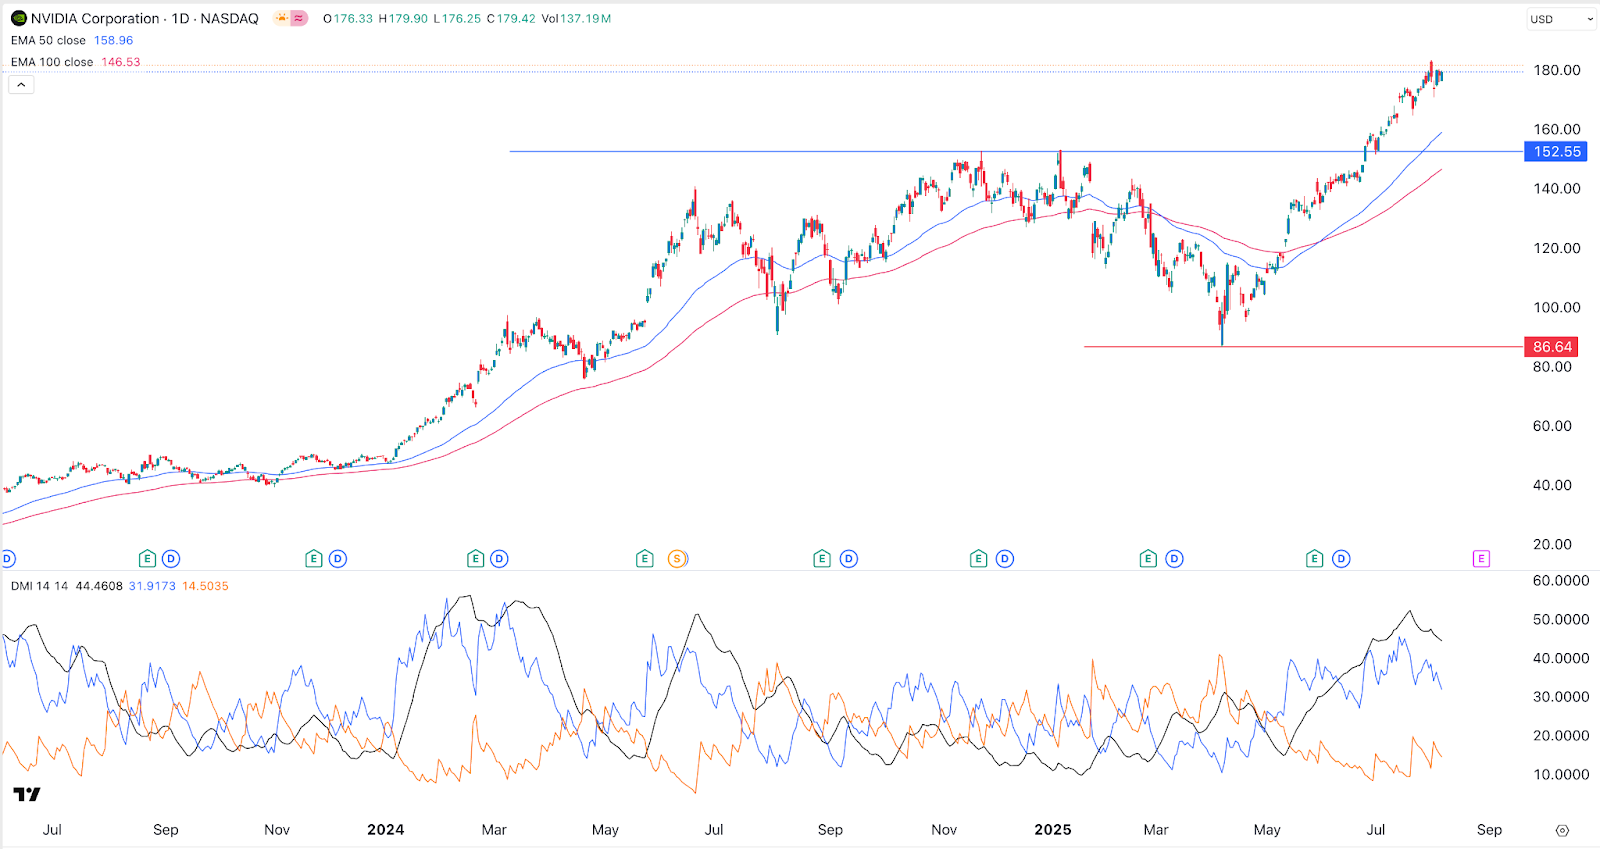Open the June 2025 dividend D marker
The image size is (1600, 849).
(x=1342, y=559)
